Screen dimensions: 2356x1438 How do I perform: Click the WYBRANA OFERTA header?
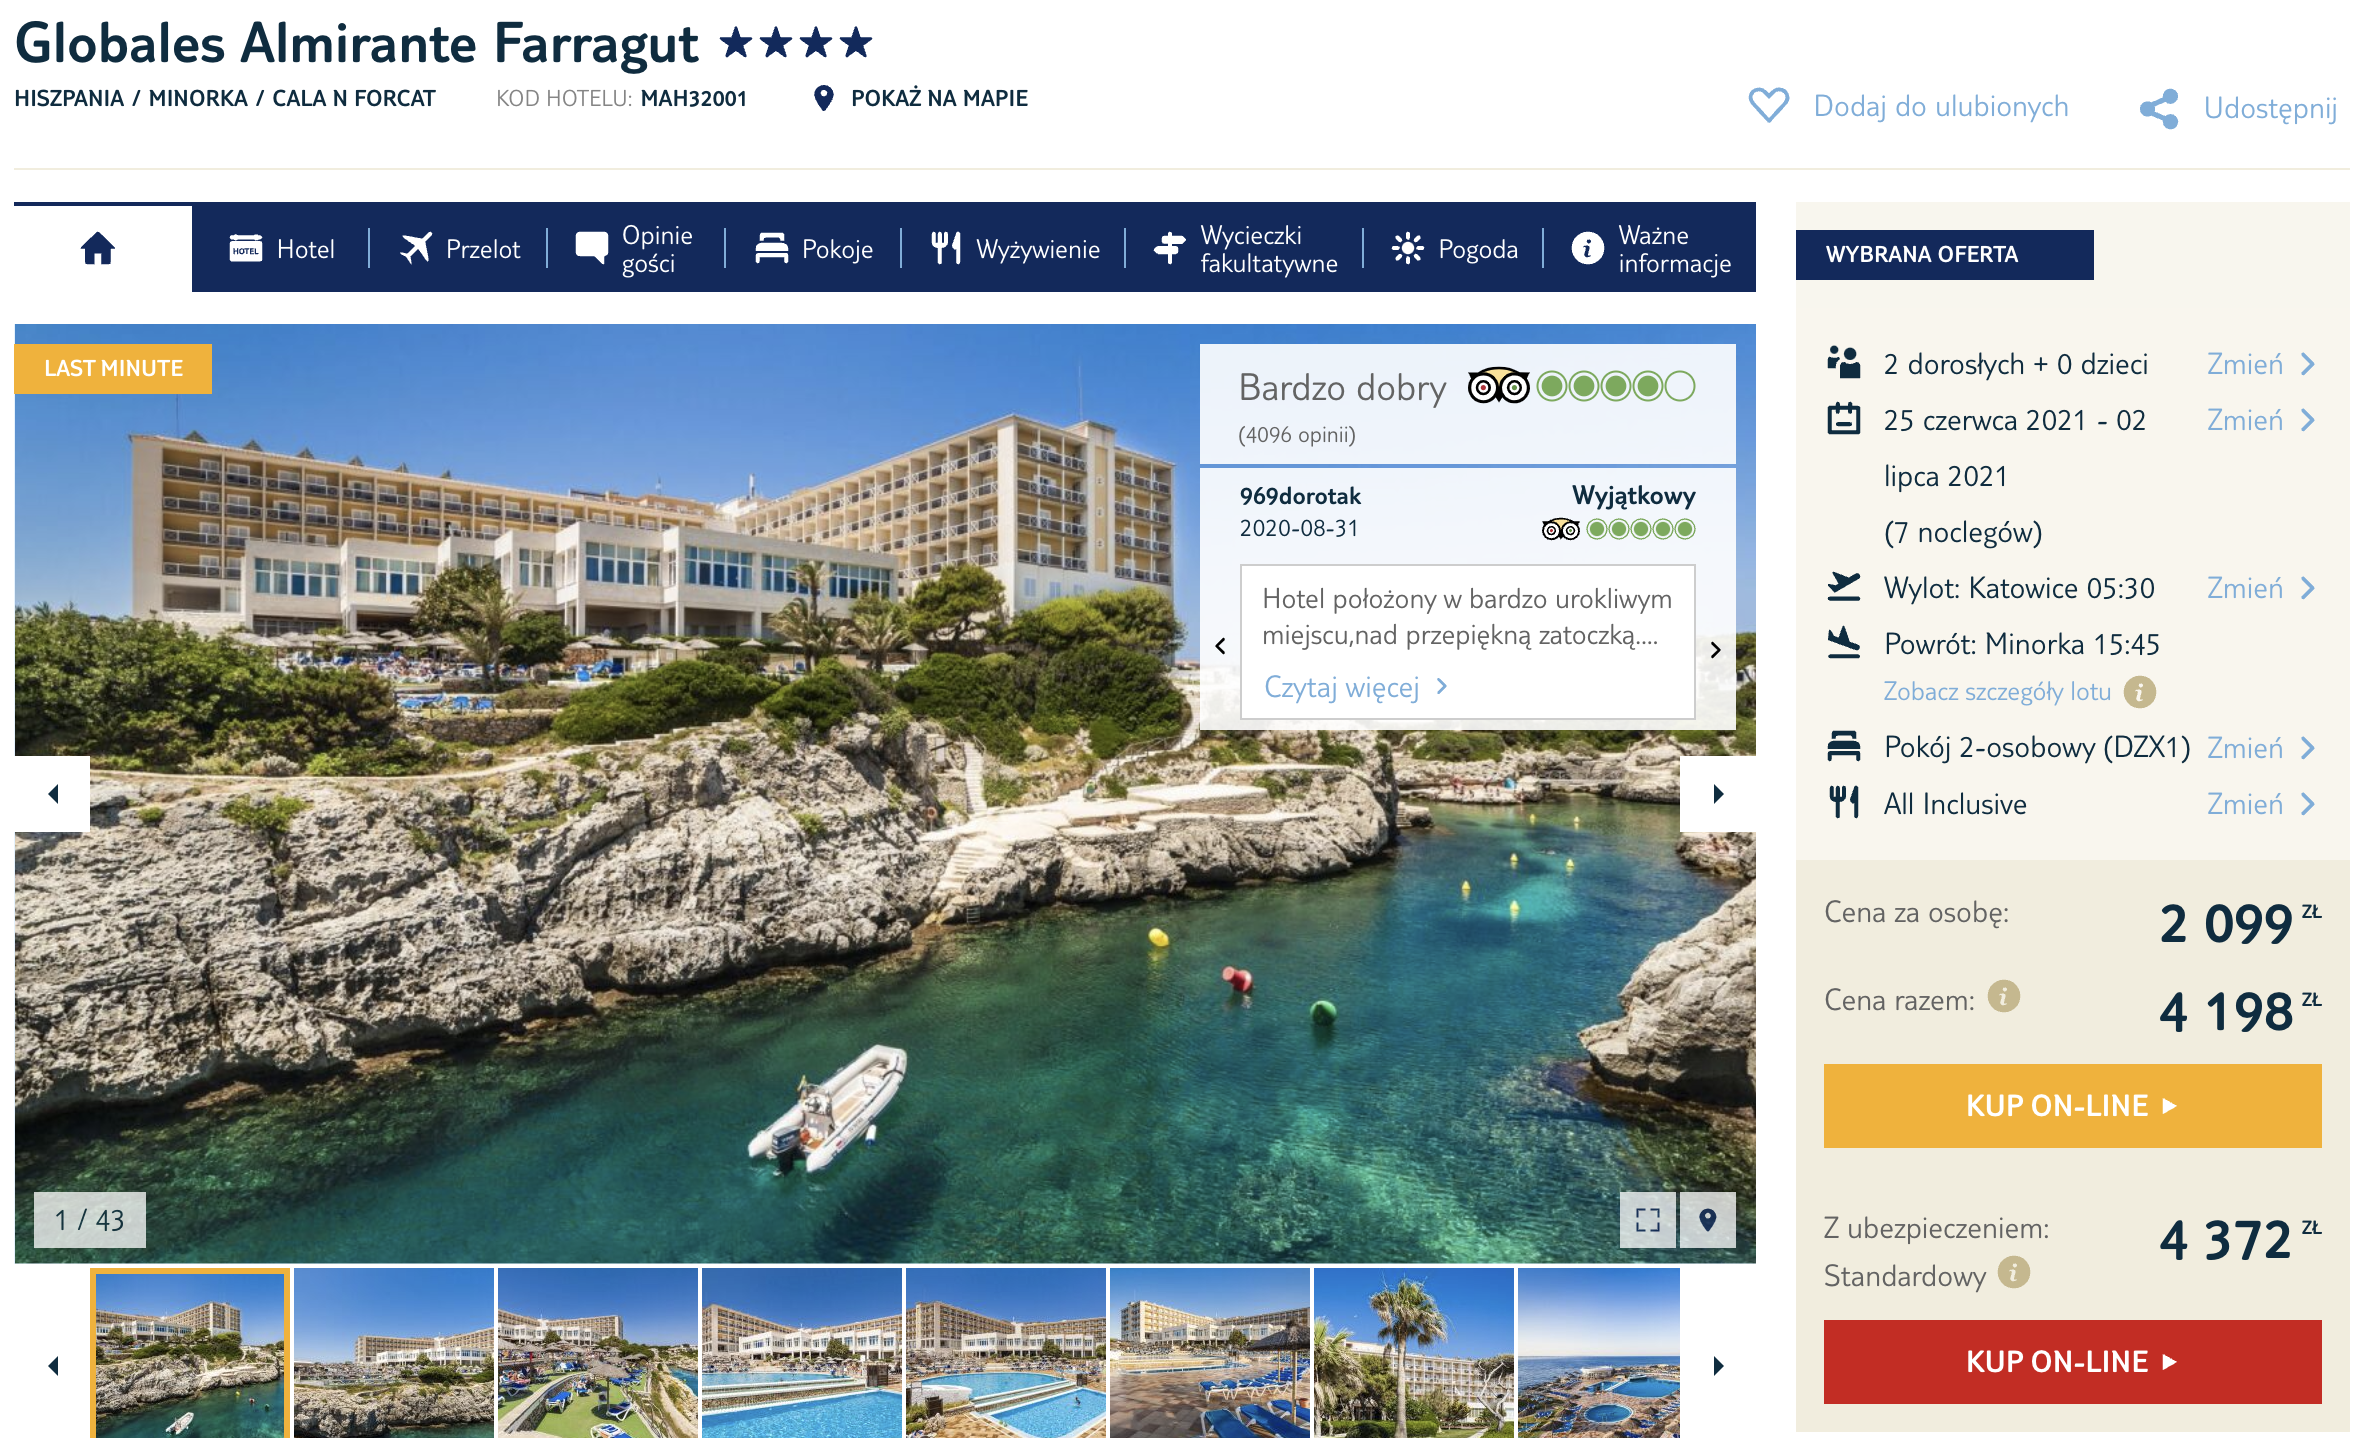[x=1944, y=254]
